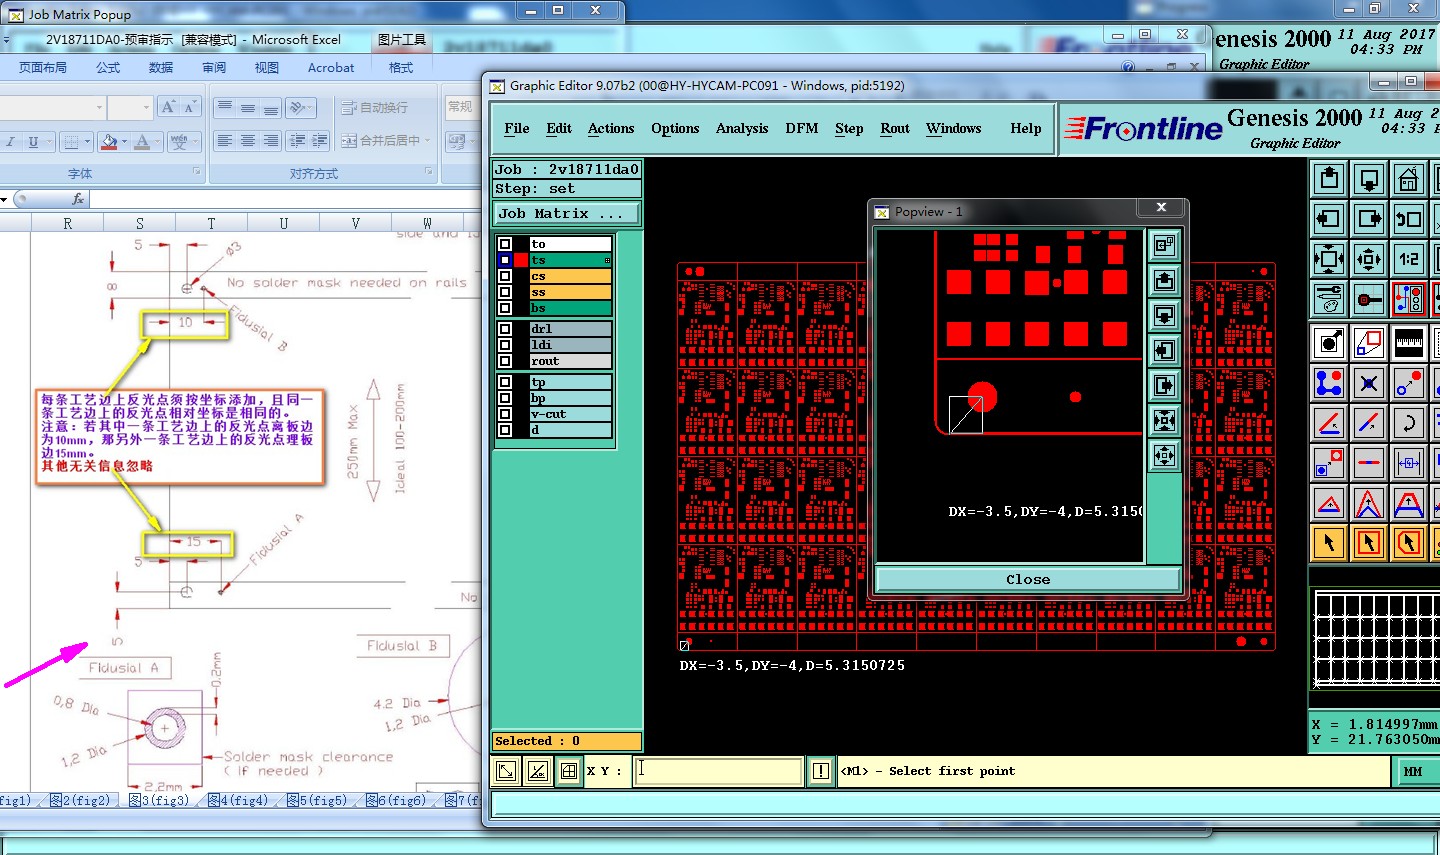Open the wrench and palette settings icon
1440x855 pixels.
click(x=1329, y=299)
